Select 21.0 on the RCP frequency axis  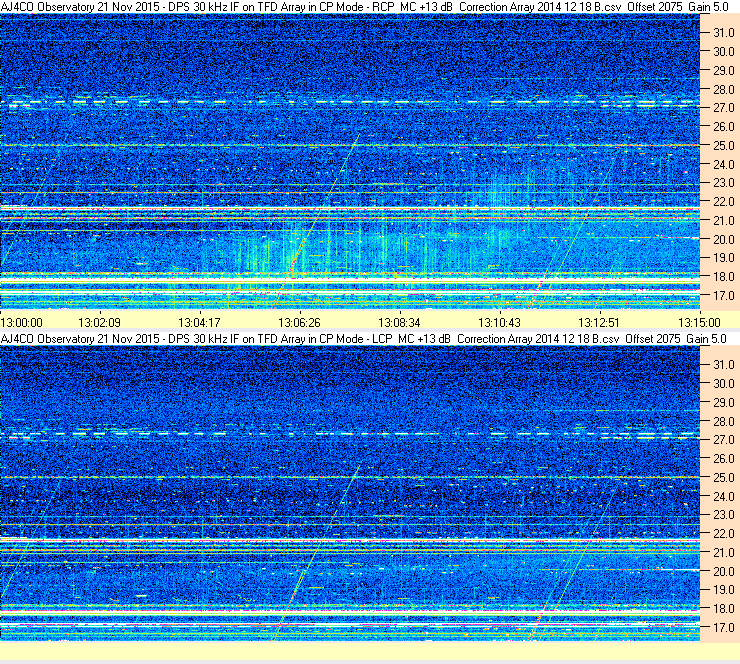click(724, 220)
